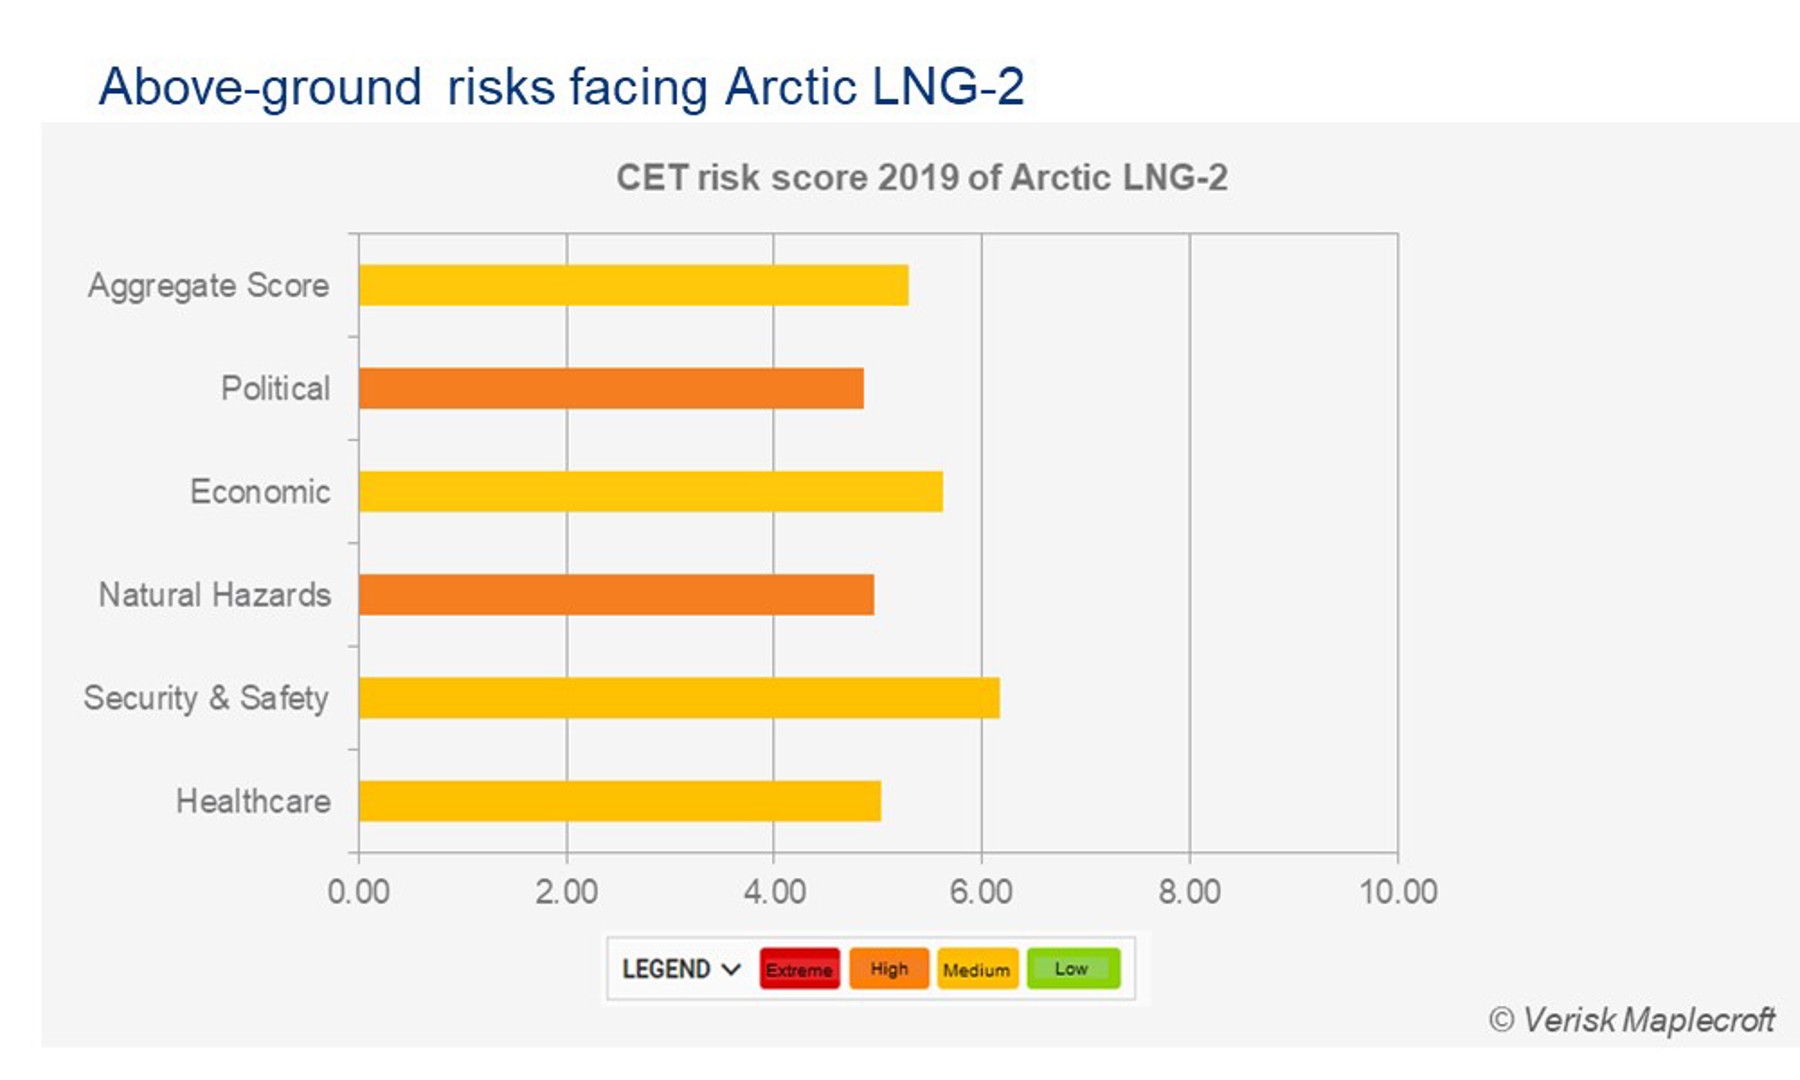The image size is (1800, 1080).
Task: Select the Natural Hazards bar
Action: tap(616, 595)
